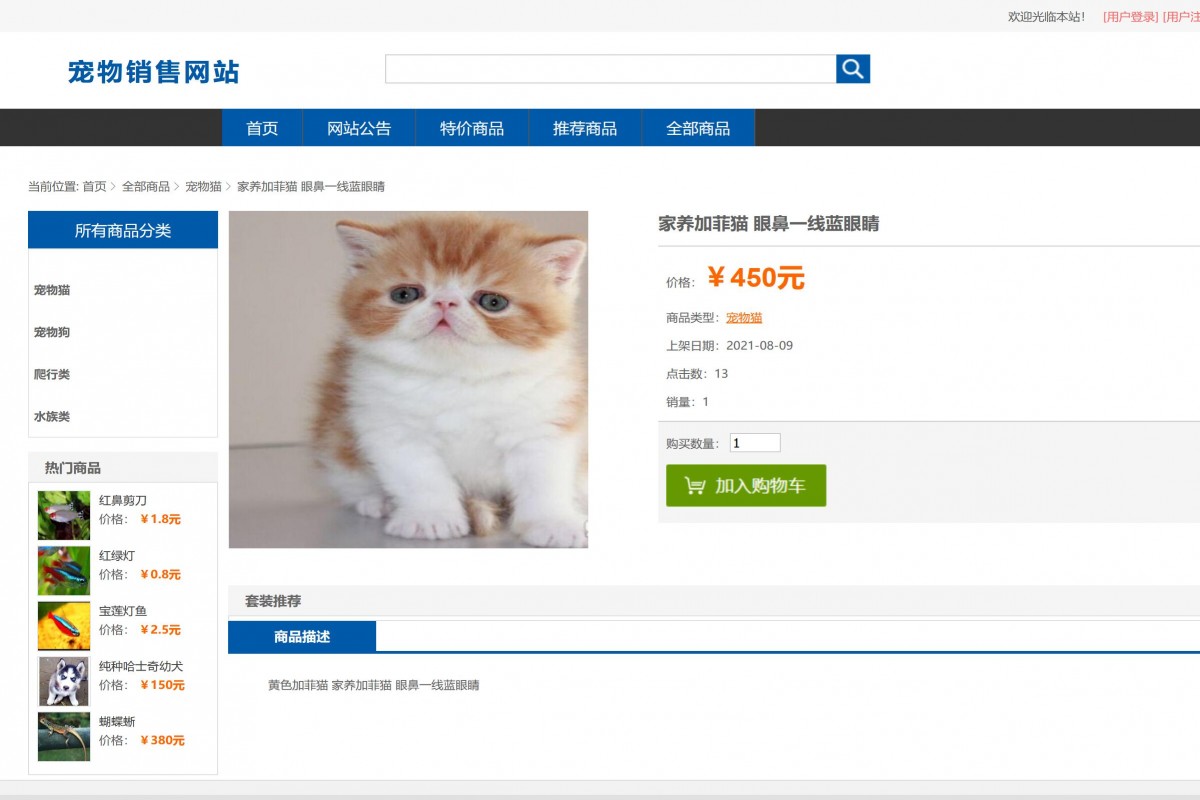Switch to the 特价商品 menu item

pyautogui.click(x=470, y=127)
